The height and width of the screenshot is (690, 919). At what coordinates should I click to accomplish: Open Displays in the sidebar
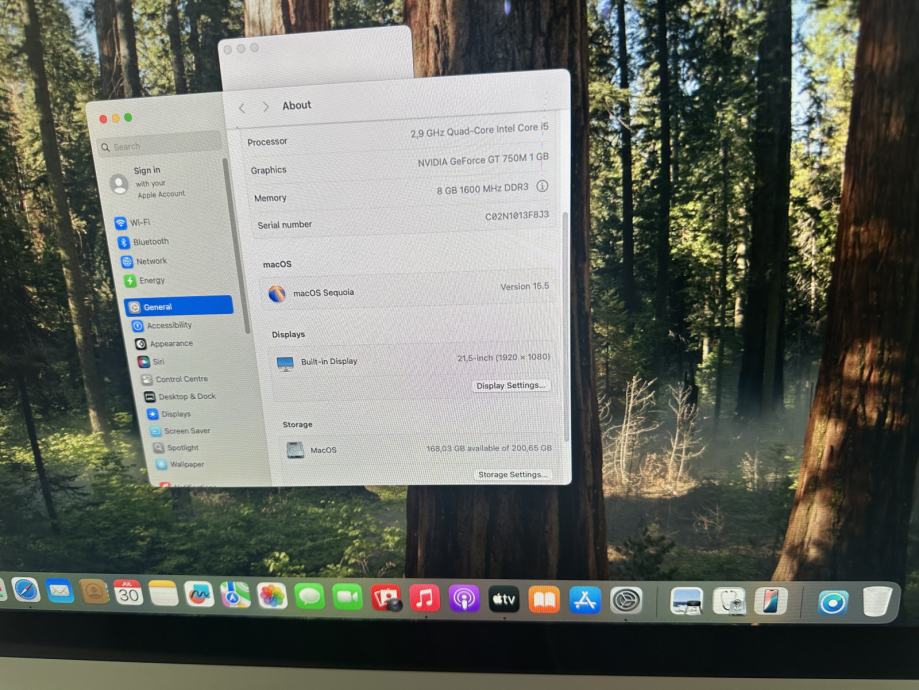(x=169, y=414)
